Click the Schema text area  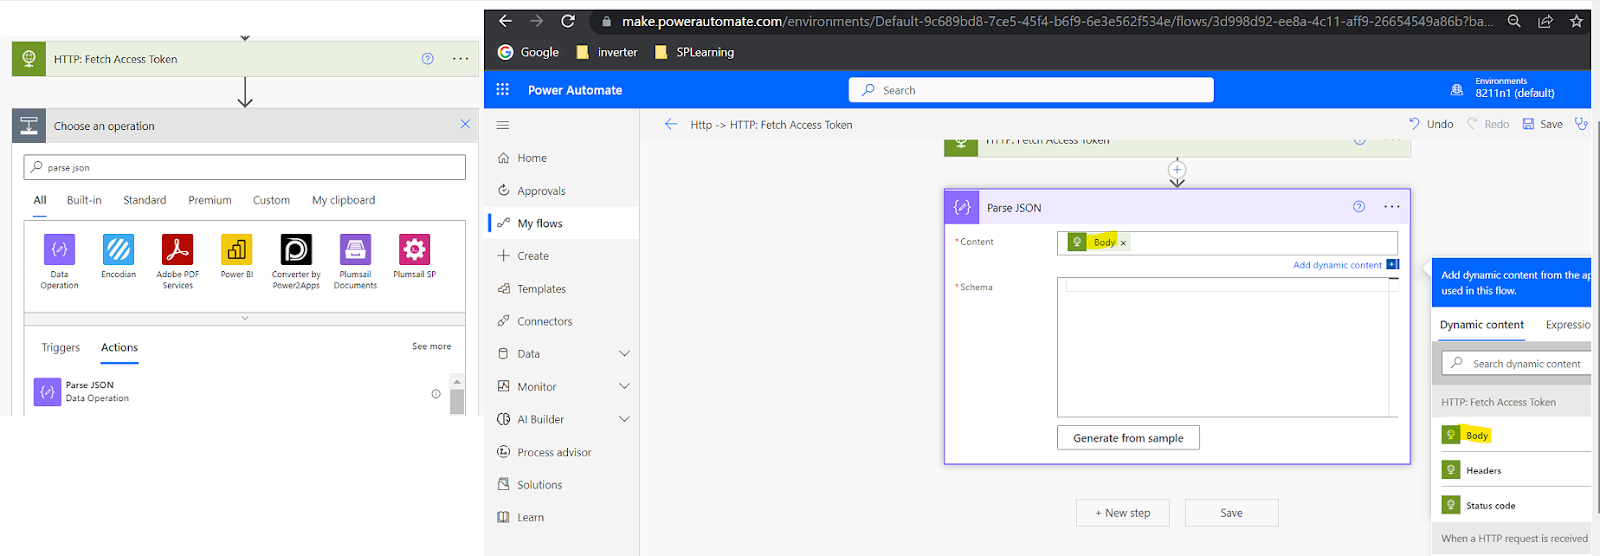[1227, 347]
